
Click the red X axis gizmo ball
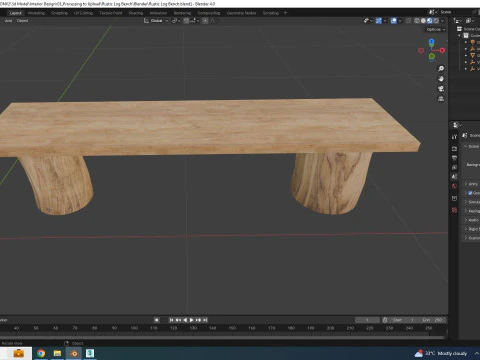442,50
